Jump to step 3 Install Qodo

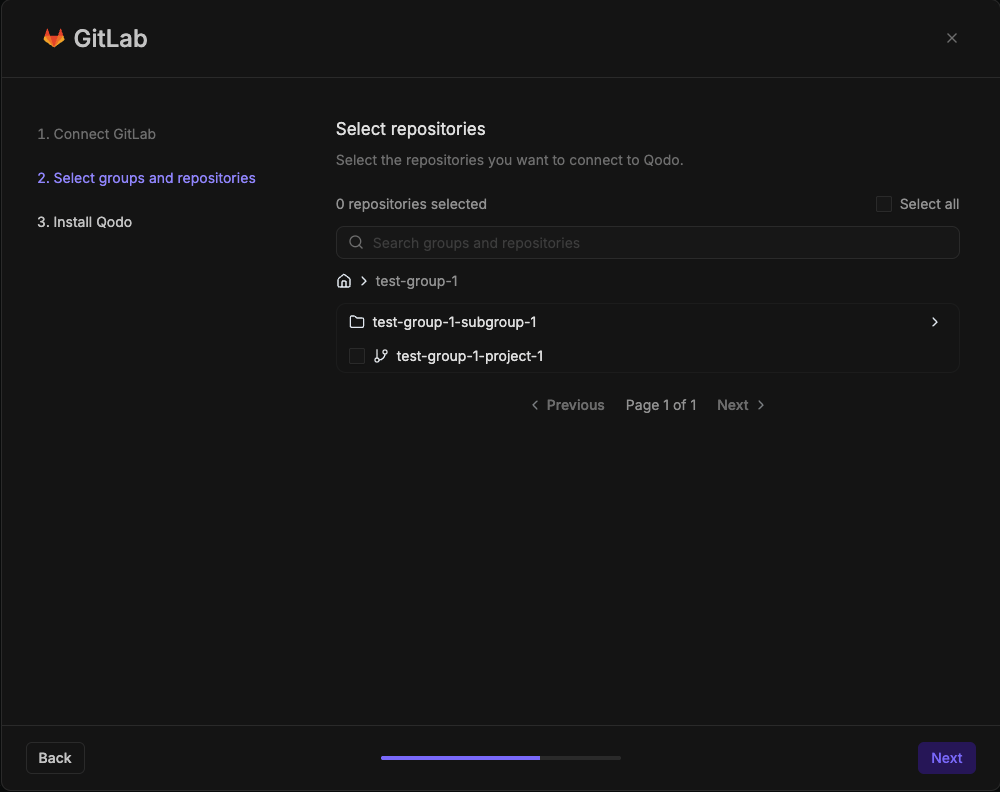(x=84, y=222)
